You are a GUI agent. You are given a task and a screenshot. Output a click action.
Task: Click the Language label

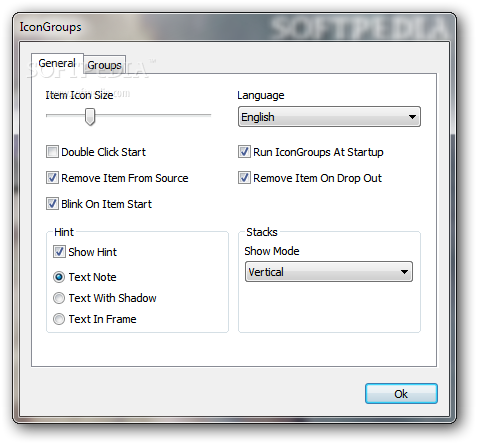(261, 95)
